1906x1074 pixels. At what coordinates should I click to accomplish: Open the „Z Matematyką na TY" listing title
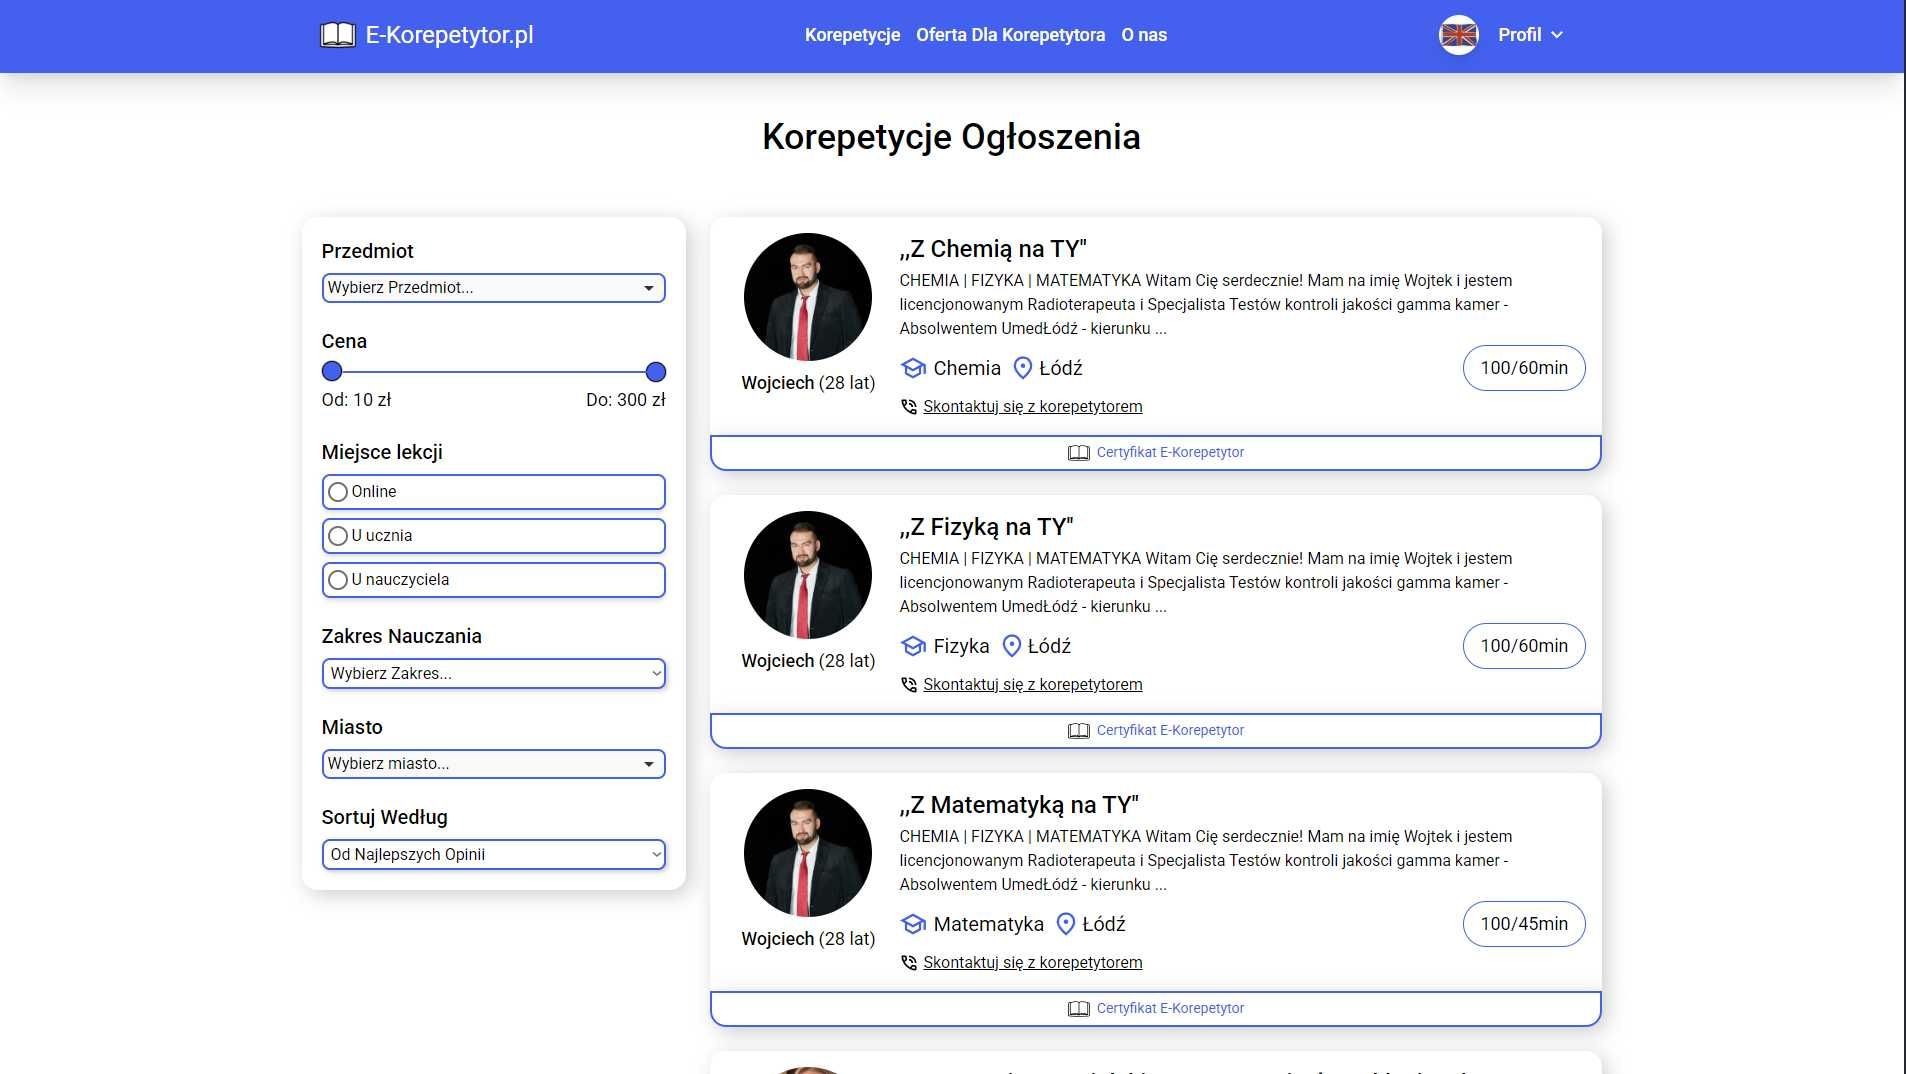tap(1018, 805)
